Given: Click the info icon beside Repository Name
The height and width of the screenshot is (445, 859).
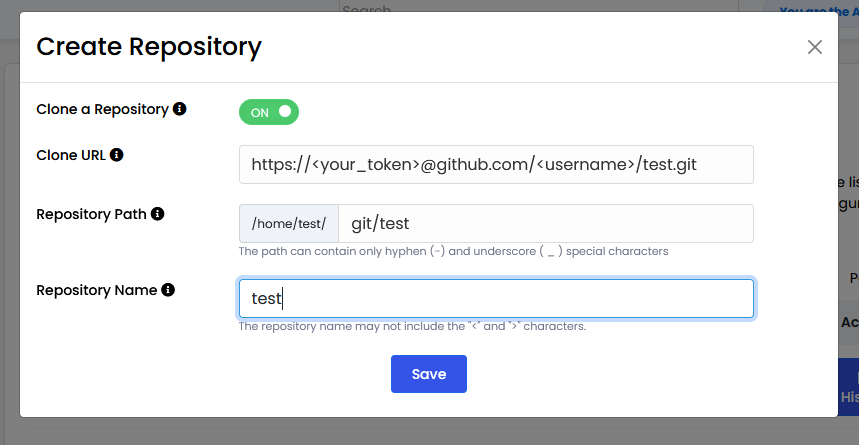Looking at the screenshot, I should coord(168,290).
